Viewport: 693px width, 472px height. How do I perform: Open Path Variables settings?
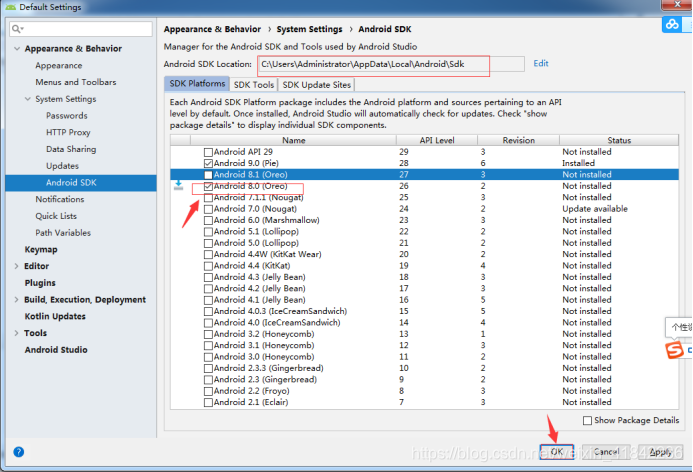[x=63, y=233]
